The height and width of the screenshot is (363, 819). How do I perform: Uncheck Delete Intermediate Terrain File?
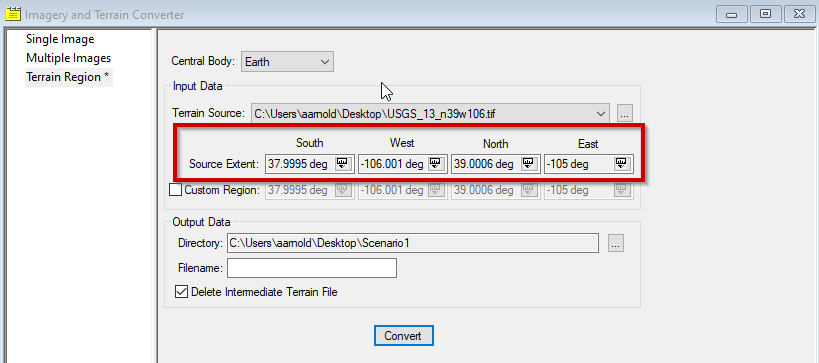tap(181, 291)
